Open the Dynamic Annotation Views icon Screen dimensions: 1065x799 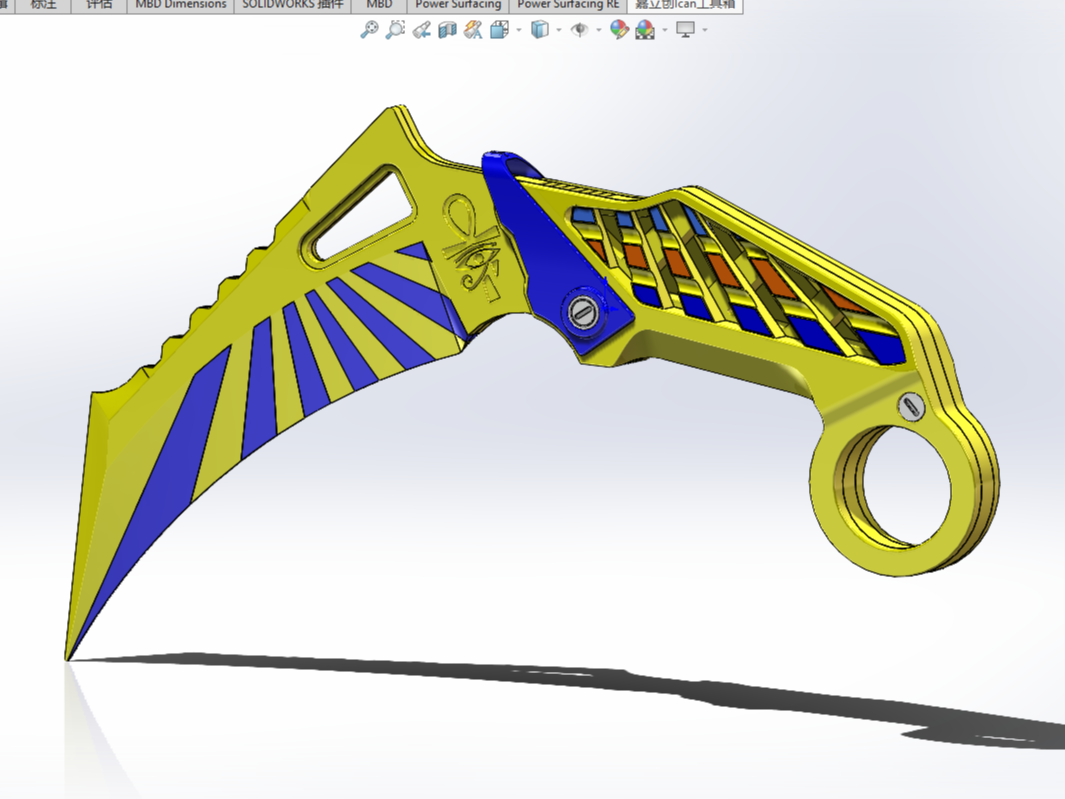coord(473,30)
